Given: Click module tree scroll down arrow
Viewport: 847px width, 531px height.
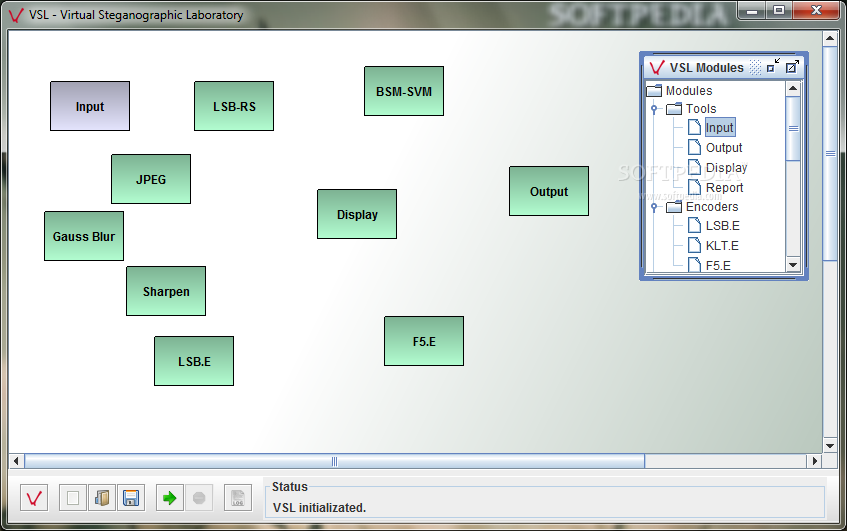Looking at the screenshot, I should (793, 265).
